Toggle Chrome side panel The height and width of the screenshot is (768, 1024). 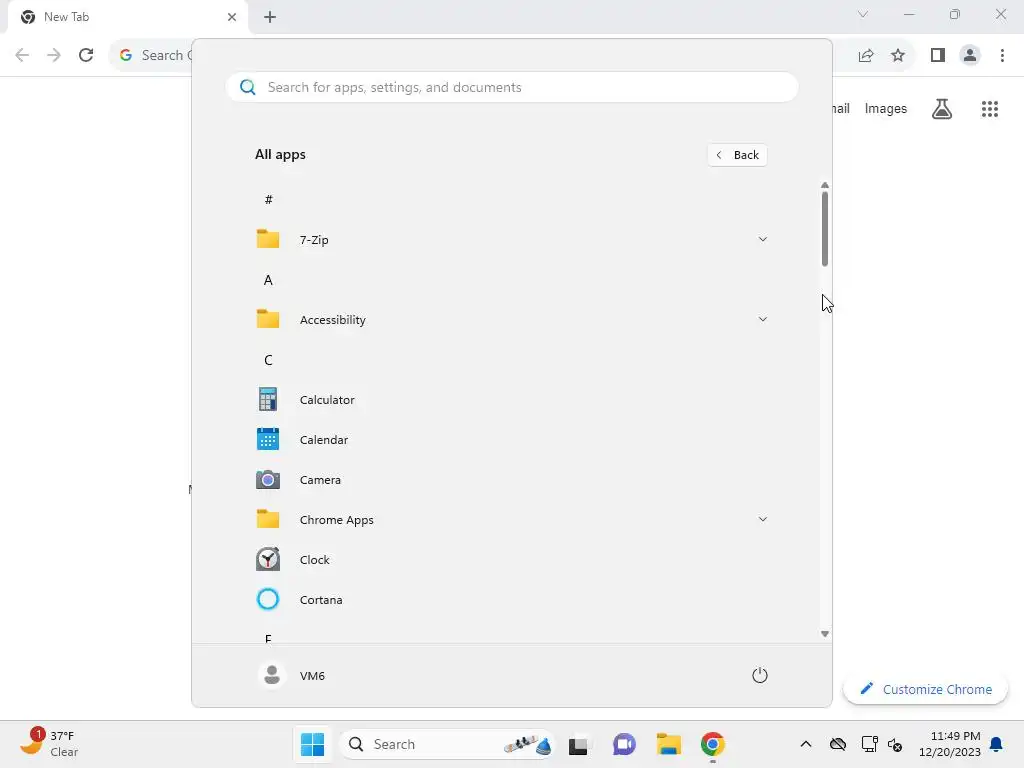tap(938, 56)
